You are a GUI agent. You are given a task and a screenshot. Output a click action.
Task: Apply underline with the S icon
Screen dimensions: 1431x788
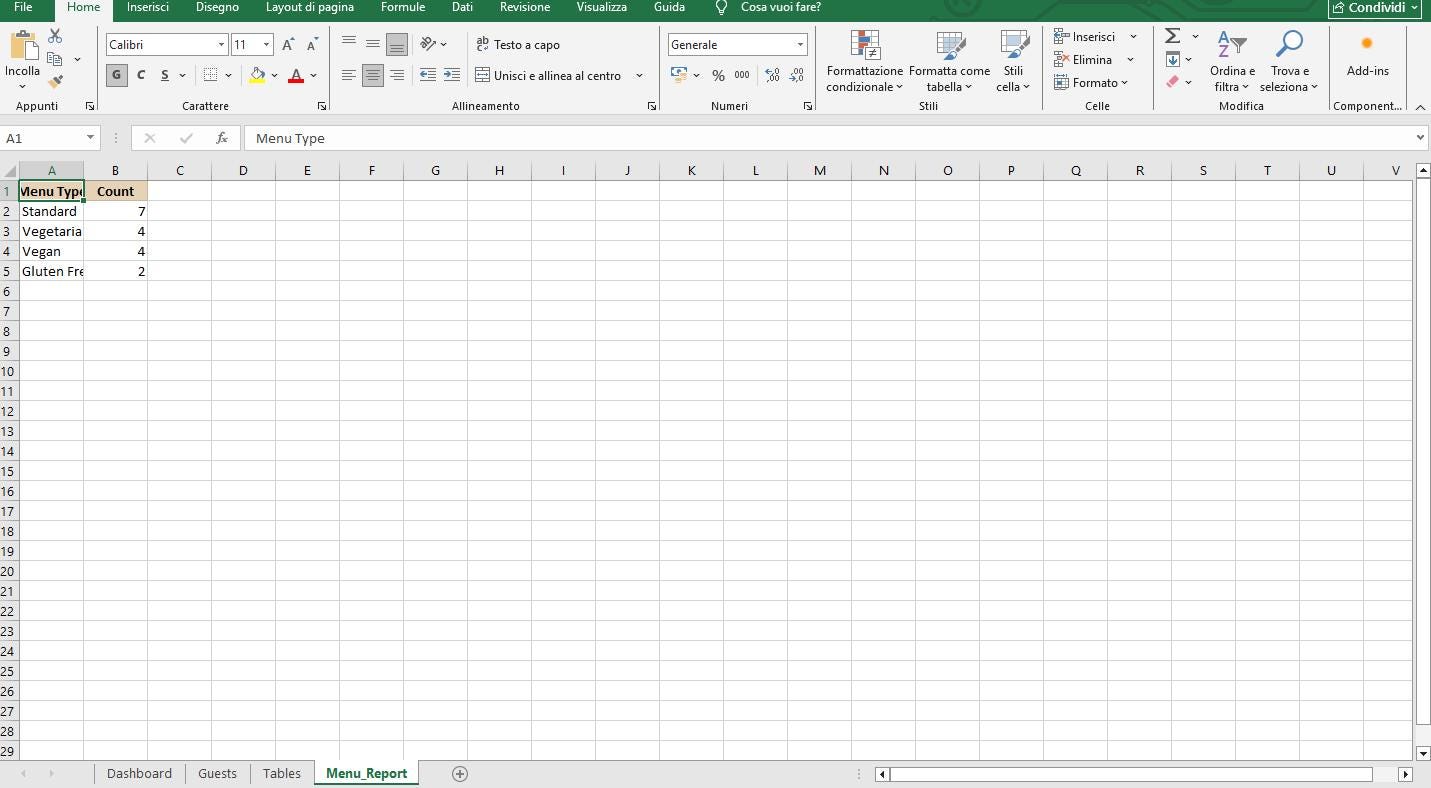(163, 75)
